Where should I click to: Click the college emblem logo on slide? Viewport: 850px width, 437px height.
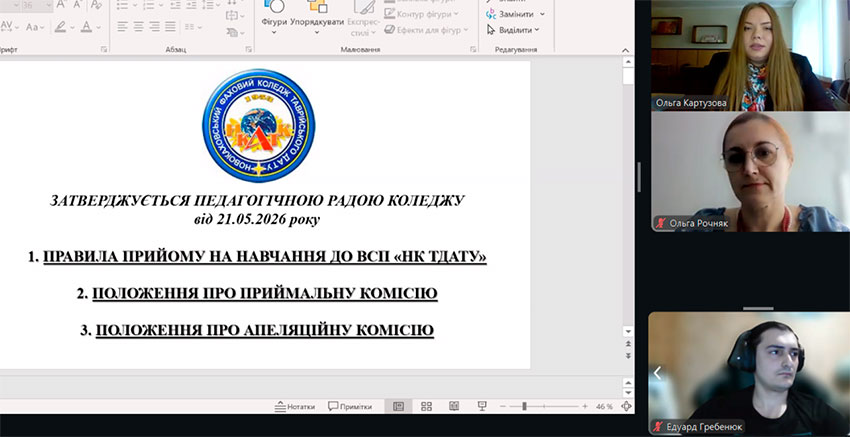[x=259, y=125]
